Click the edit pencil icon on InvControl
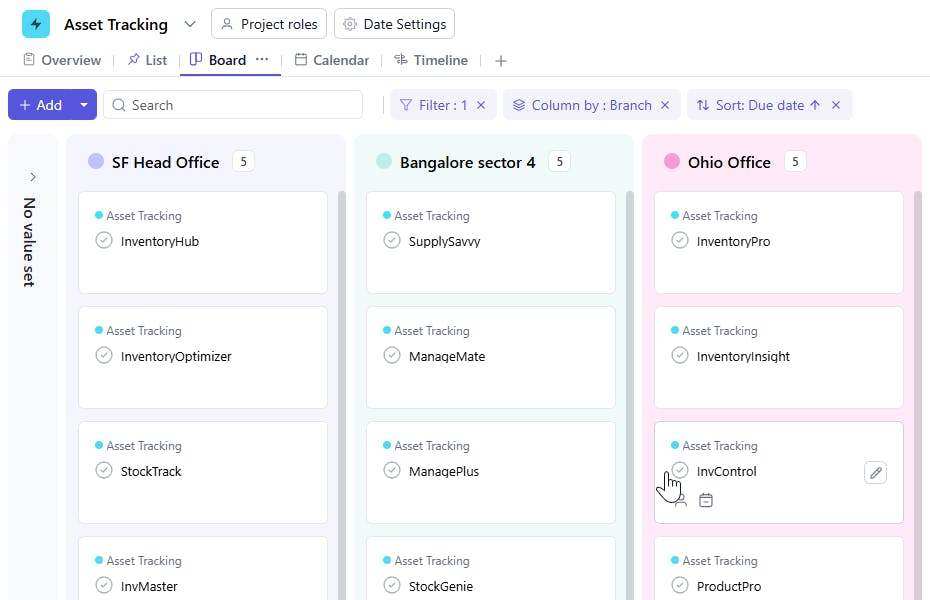The height and width of the screenshot is (600, 930). click(875, 473)
